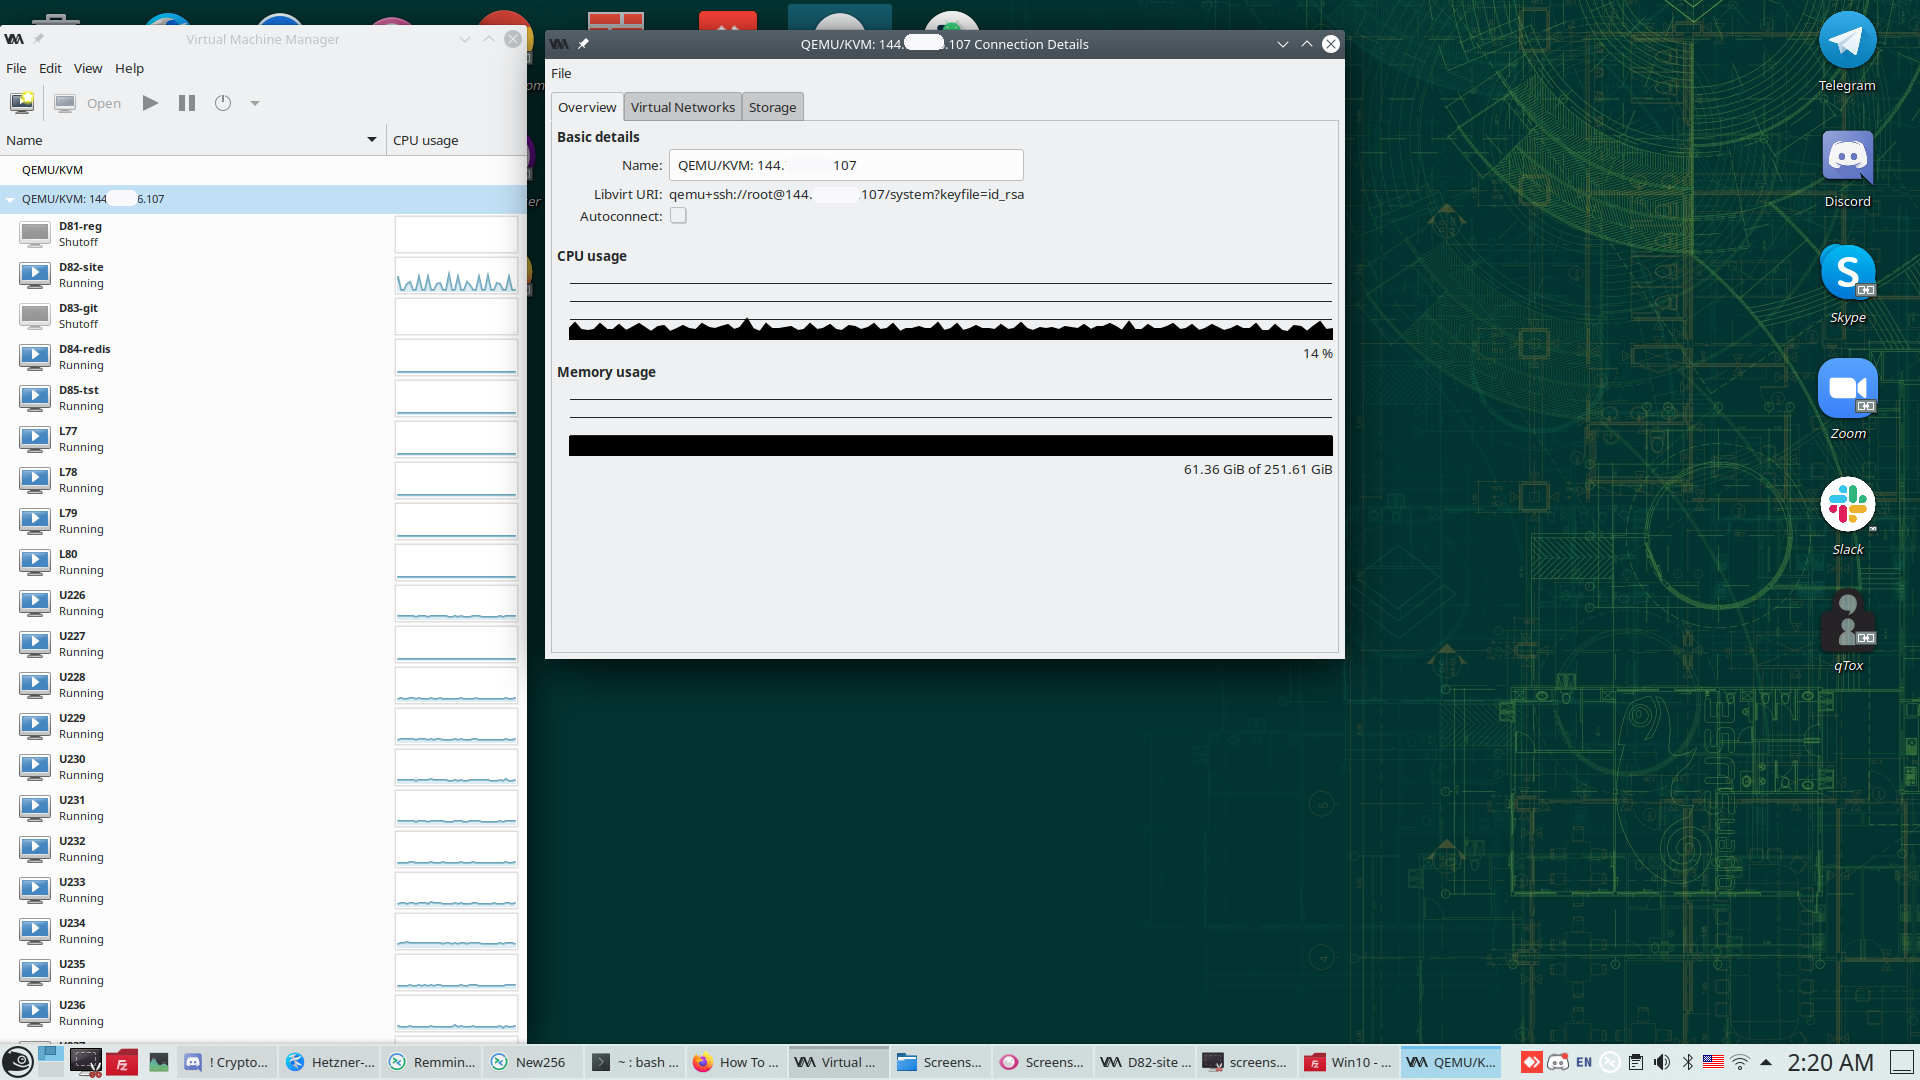Open the Edit menu in Virtual Machine Manager

[x=50, y=68]
